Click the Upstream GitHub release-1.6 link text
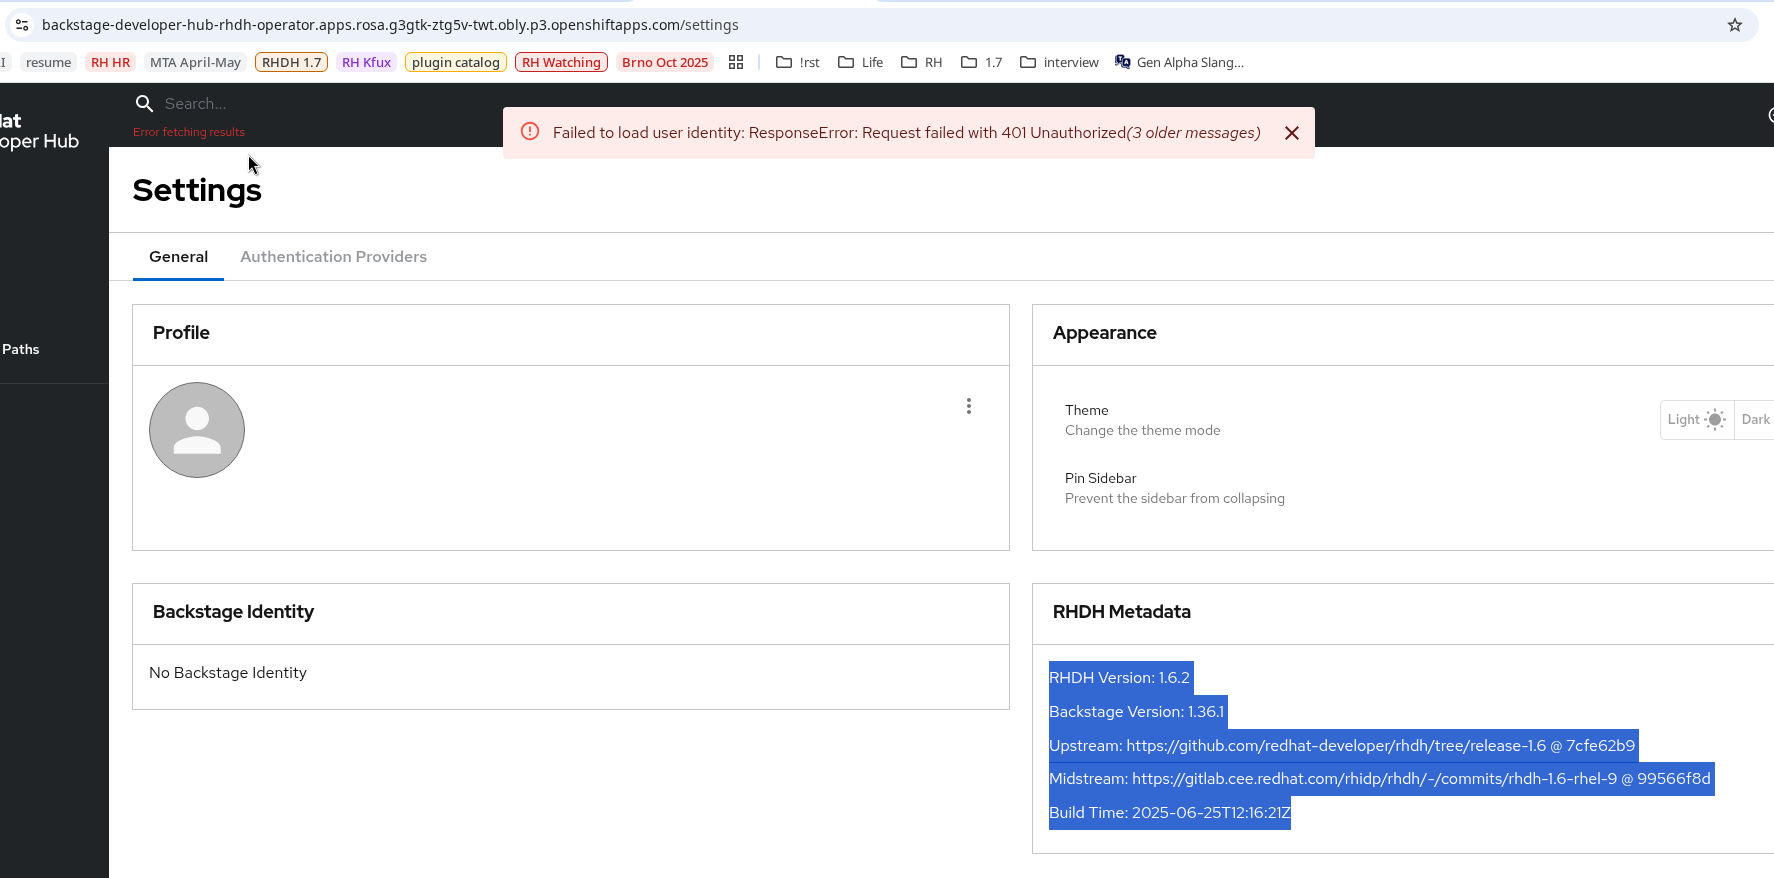Image resolution: width=1774 pixels, height=878 pixels. 1336,746
